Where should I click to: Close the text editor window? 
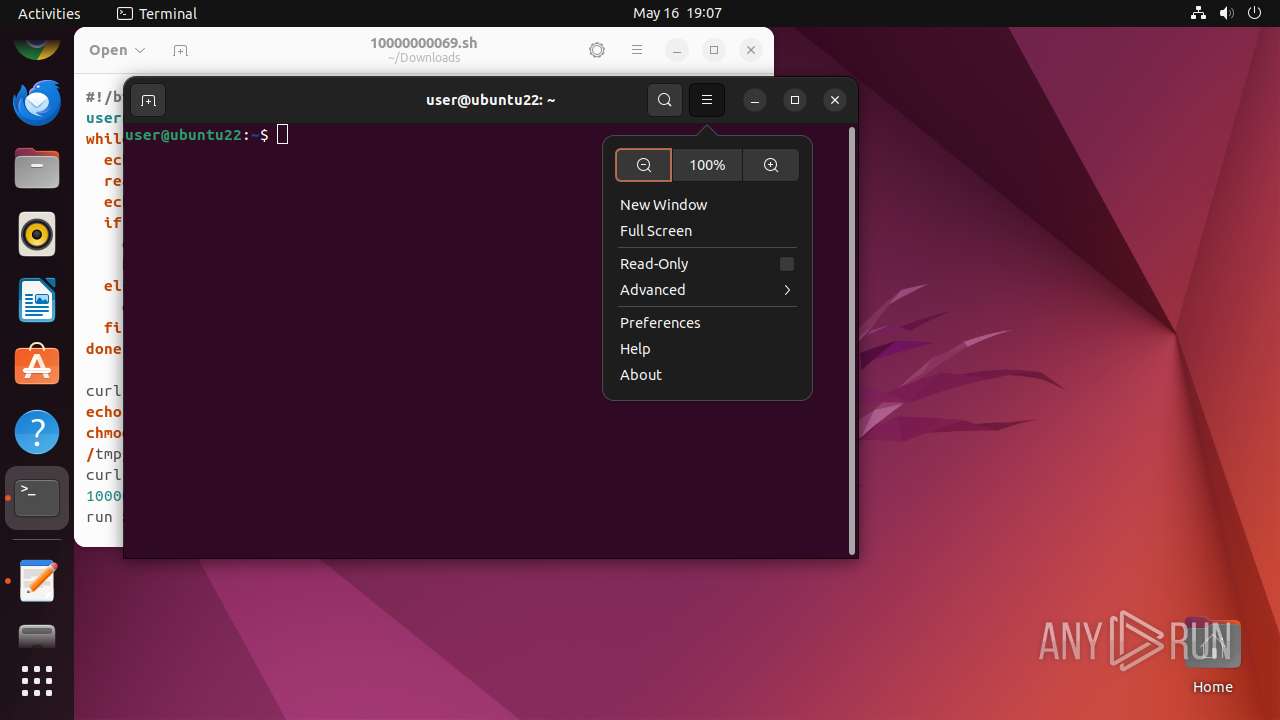point(751,50)
